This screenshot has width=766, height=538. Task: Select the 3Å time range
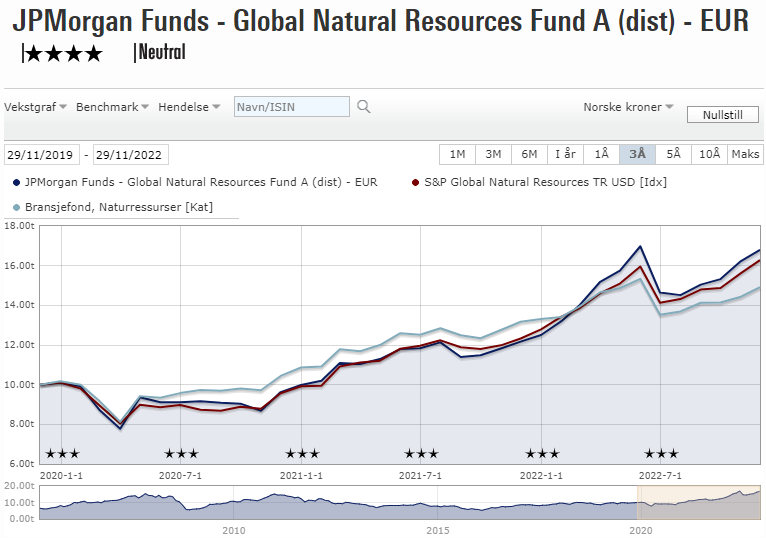click(x=637, y=154)
